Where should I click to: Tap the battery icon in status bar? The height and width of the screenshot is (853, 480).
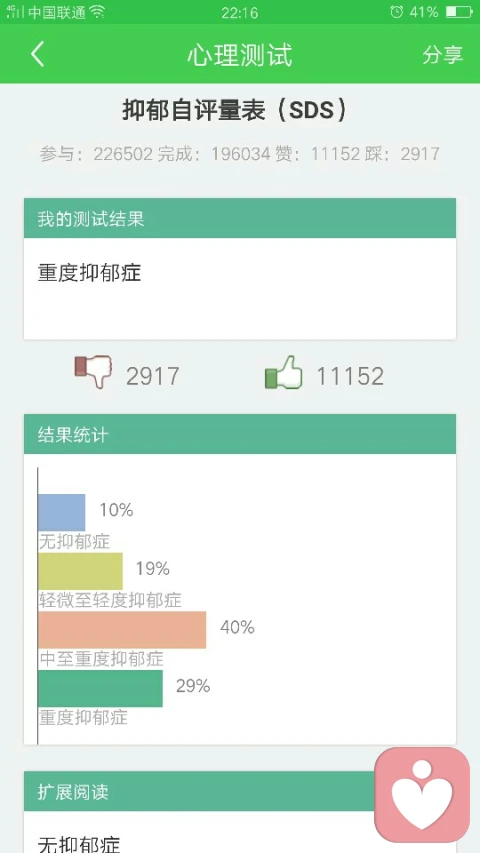click(x=459, y=11)
